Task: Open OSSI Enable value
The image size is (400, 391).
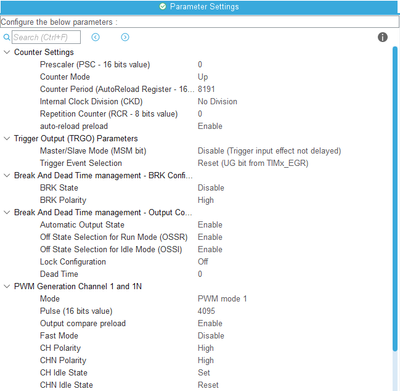Action: [x=210, y=250]
